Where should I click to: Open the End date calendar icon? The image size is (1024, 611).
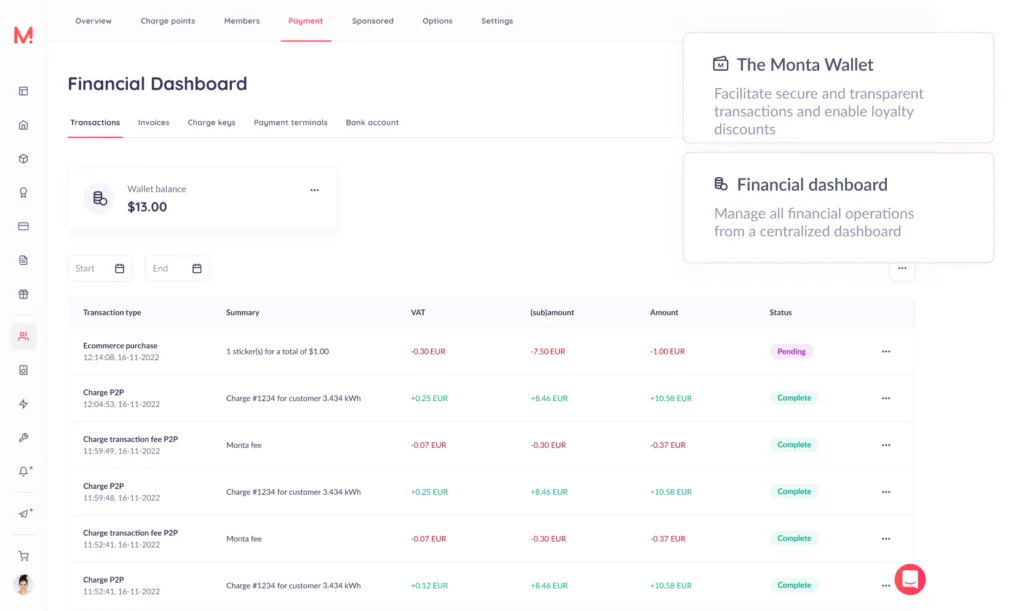197,268
